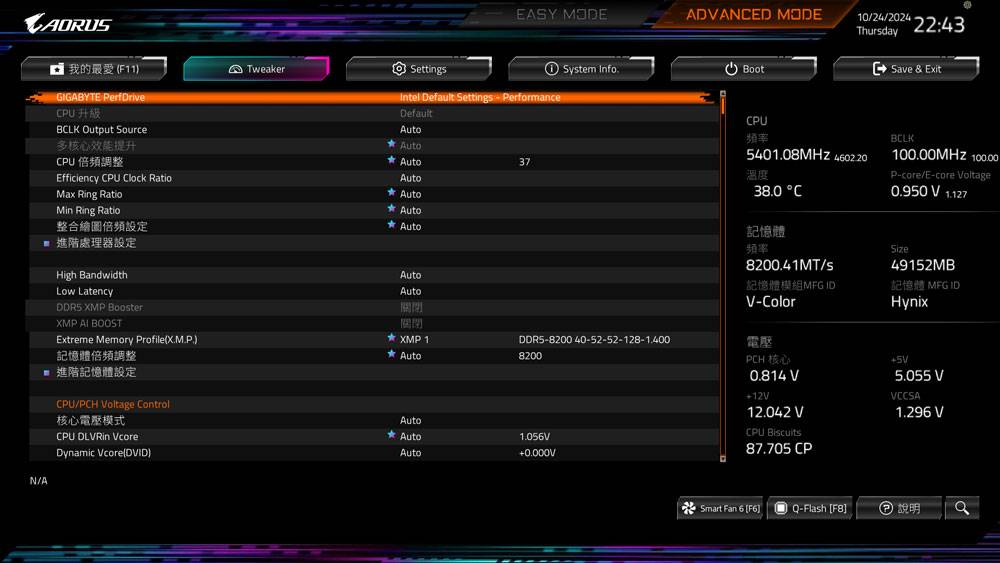Click the scrollbar bottom arrow
Image resolution: width=1000 pixels, height=563 pixels.
(723, 458)
